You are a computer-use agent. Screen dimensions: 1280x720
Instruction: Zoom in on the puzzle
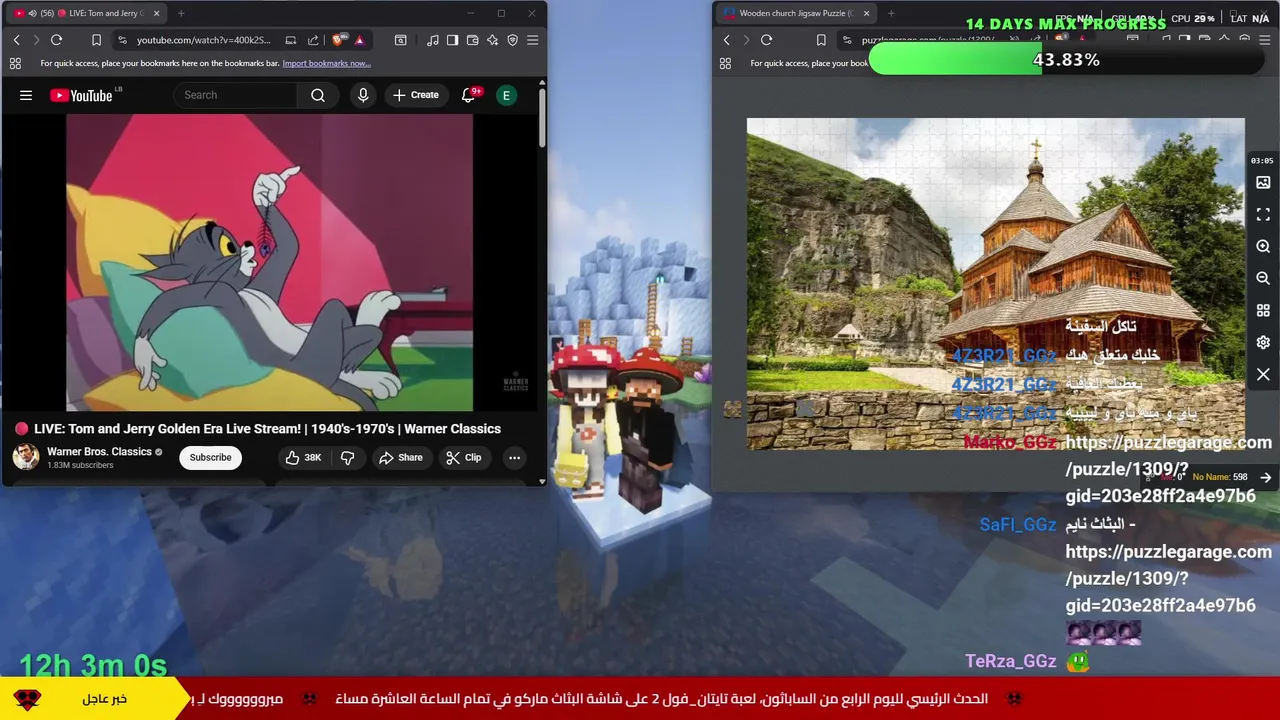[1263, 246]
